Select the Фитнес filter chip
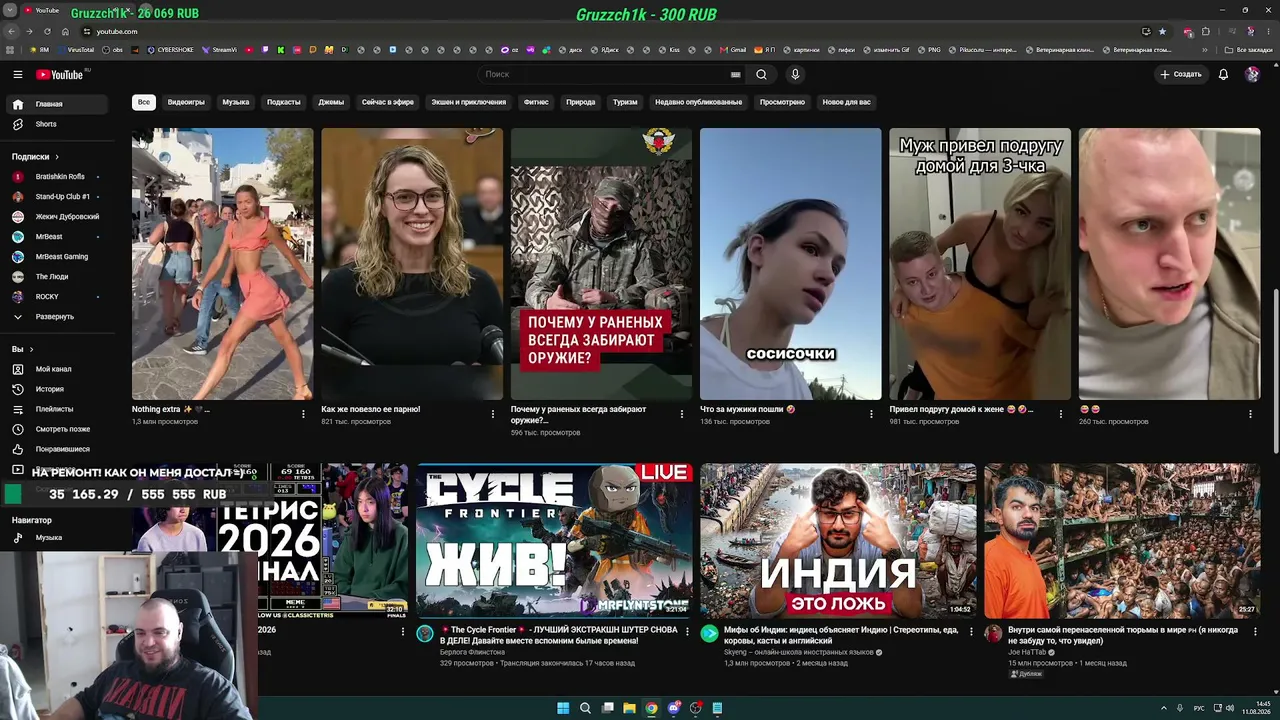 tap(536, 102)
